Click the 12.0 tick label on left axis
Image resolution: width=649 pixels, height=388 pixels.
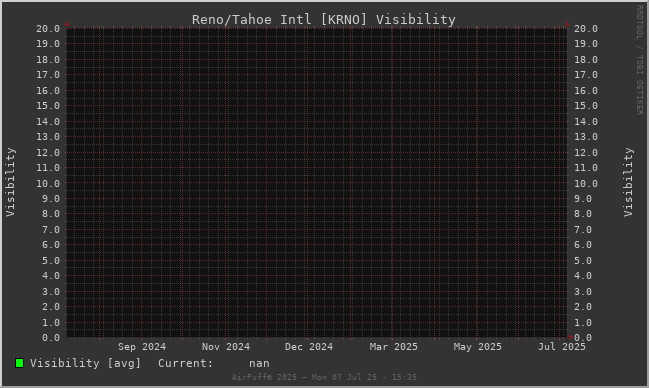pos(48,152)
